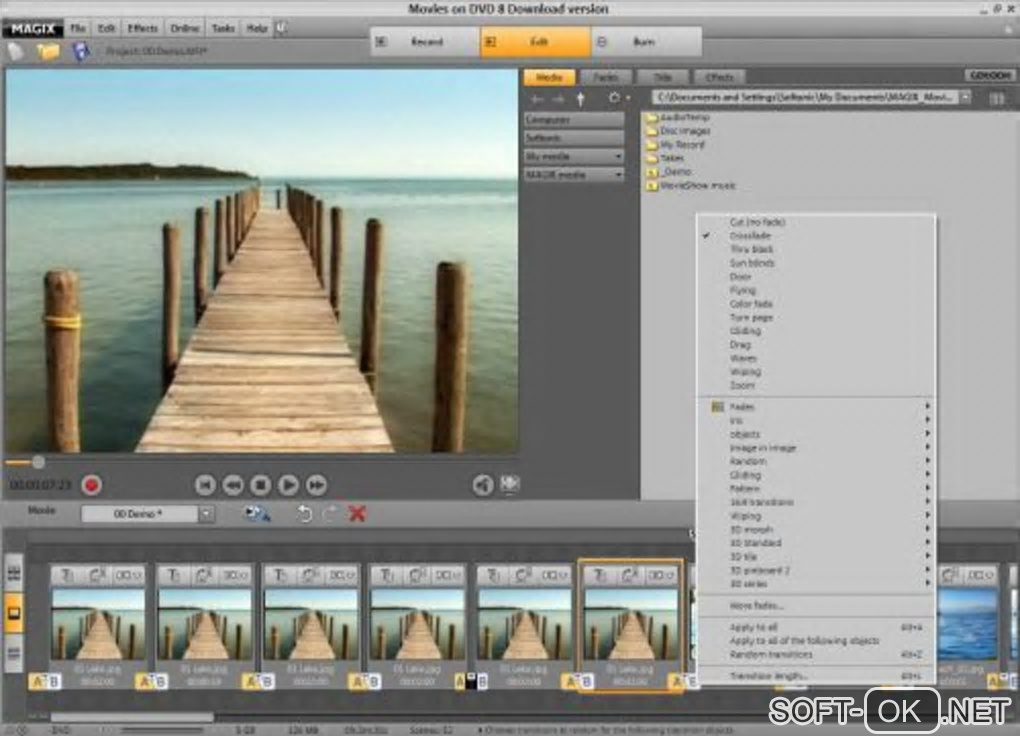Click the undo arrow icon
Screen dimensions: 1020x736
pyautogui.click(x=305, y=513)
